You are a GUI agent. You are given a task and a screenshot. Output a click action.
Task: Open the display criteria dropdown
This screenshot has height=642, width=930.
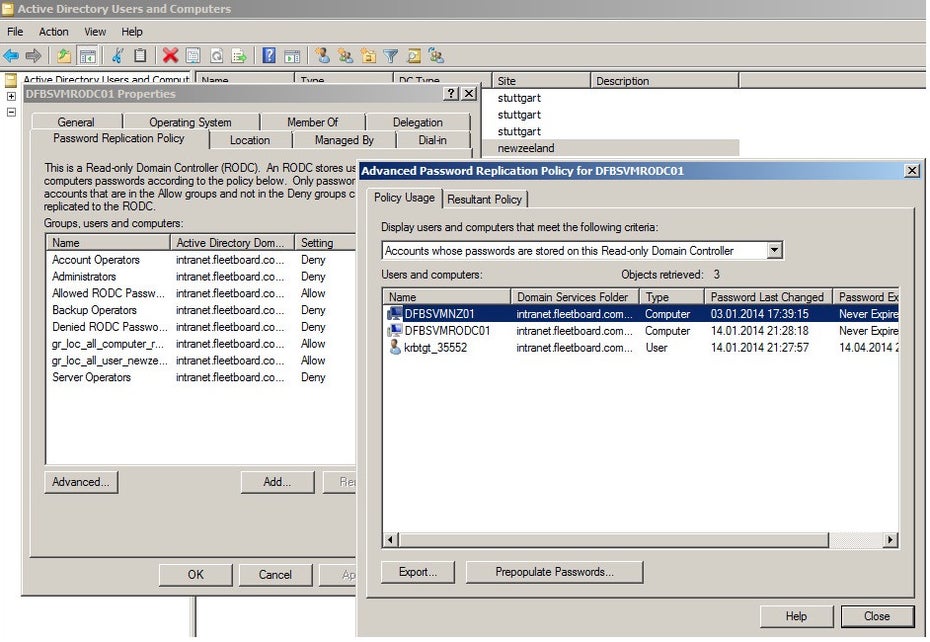(x=774, y=250)
